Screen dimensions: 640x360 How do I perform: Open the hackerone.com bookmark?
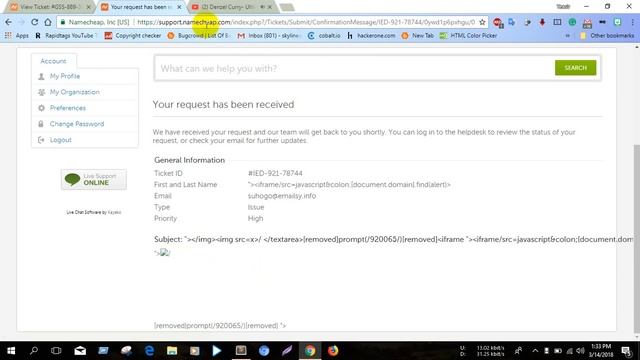(371, 36)
